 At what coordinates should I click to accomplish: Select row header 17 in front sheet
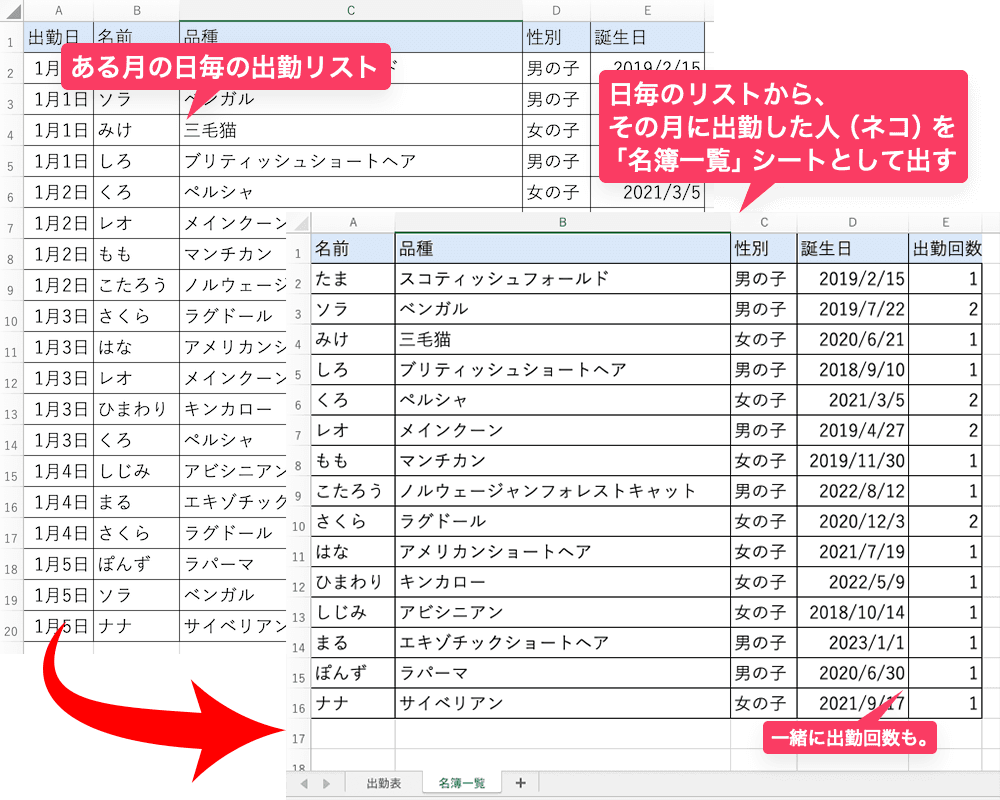pyautogui.click(x=298, y=739)
